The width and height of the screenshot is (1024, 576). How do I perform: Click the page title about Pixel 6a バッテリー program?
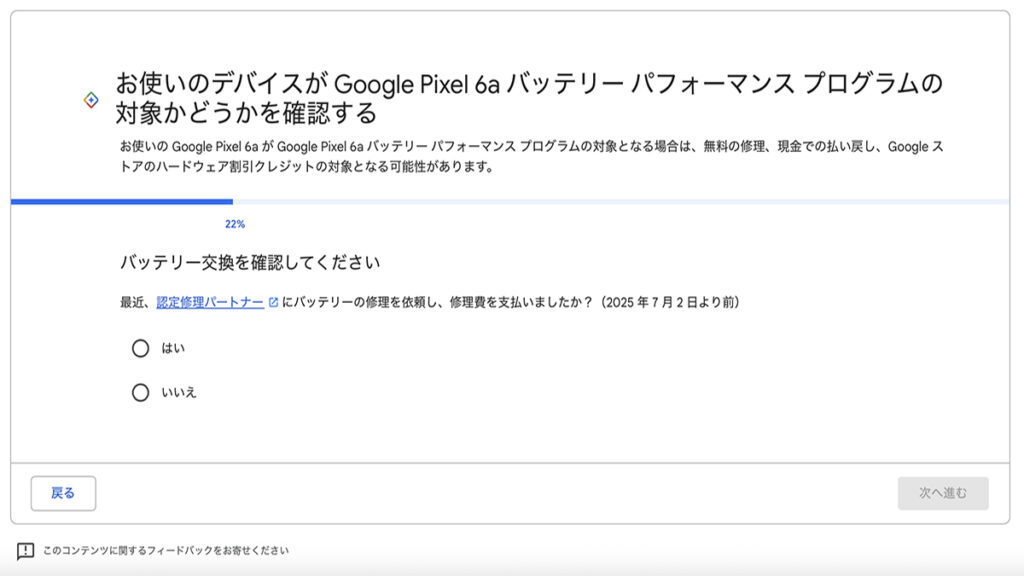[530, 98]
